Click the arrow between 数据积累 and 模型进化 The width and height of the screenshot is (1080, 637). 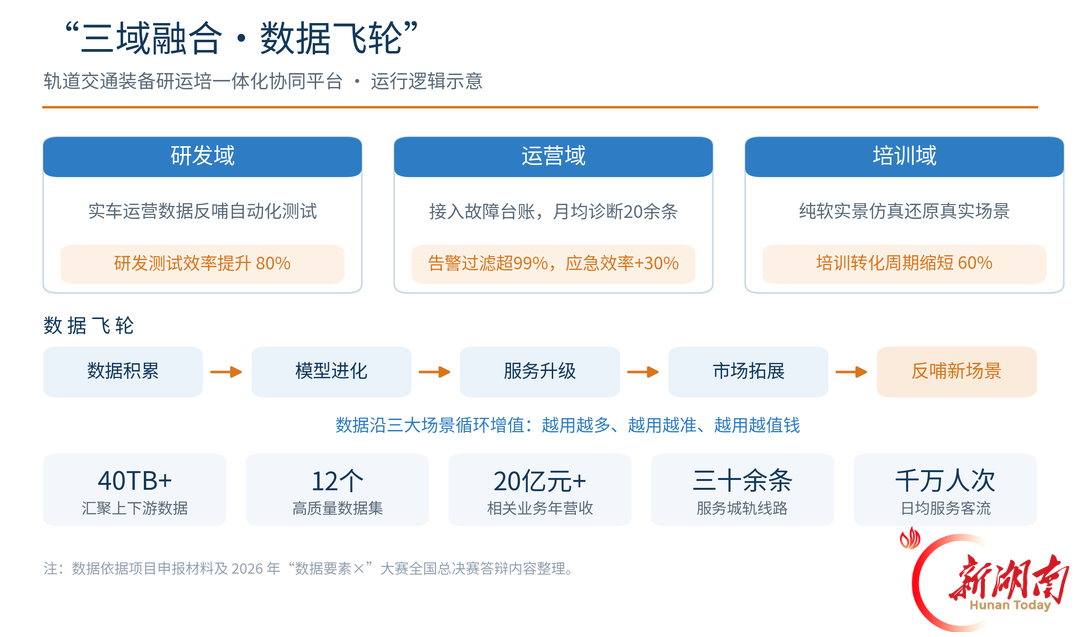(x=227, y=372)
